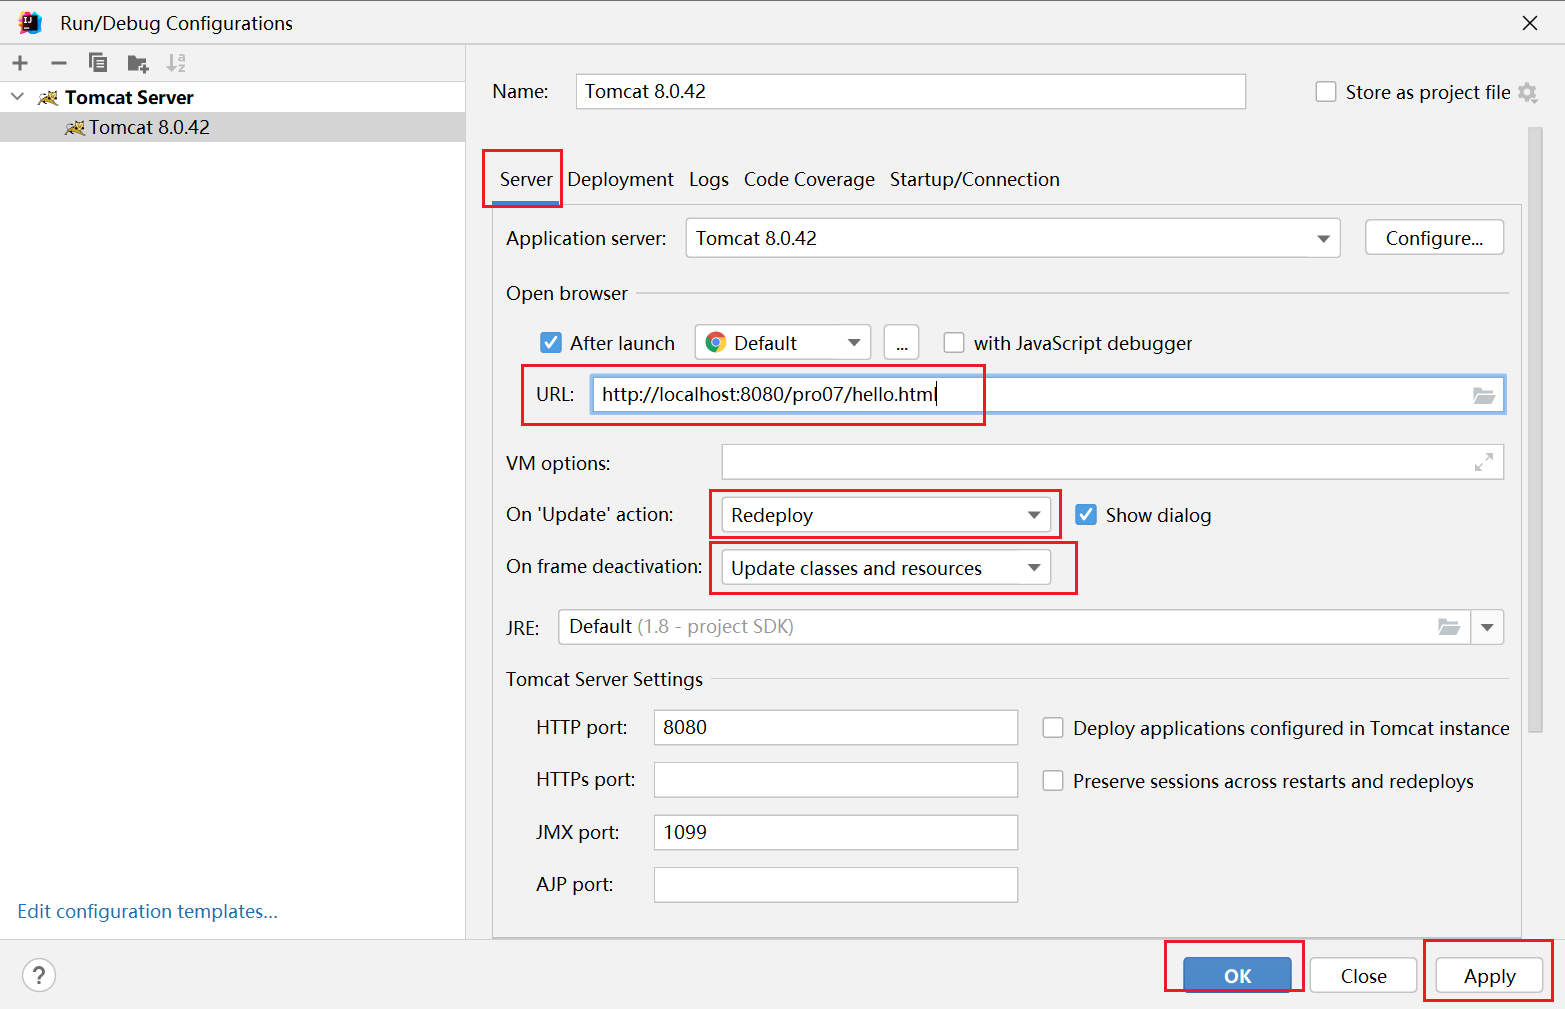Click the Close button
1565x1009 pixels.
click(1363, 976)
